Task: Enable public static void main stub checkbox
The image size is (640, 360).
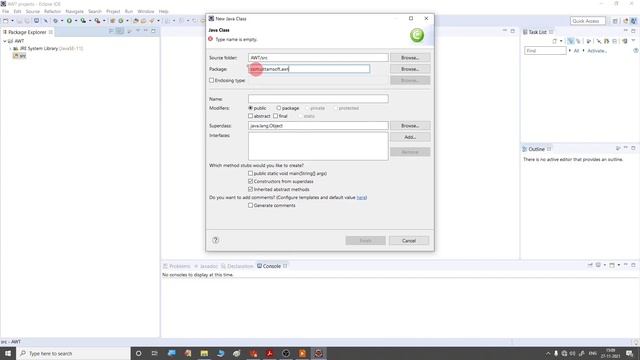Action: [251, 173]
